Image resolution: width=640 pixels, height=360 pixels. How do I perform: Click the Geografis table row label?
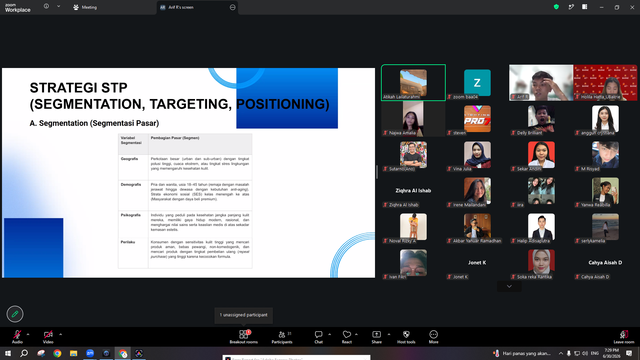pyautogui.click(x=129, y=159)
